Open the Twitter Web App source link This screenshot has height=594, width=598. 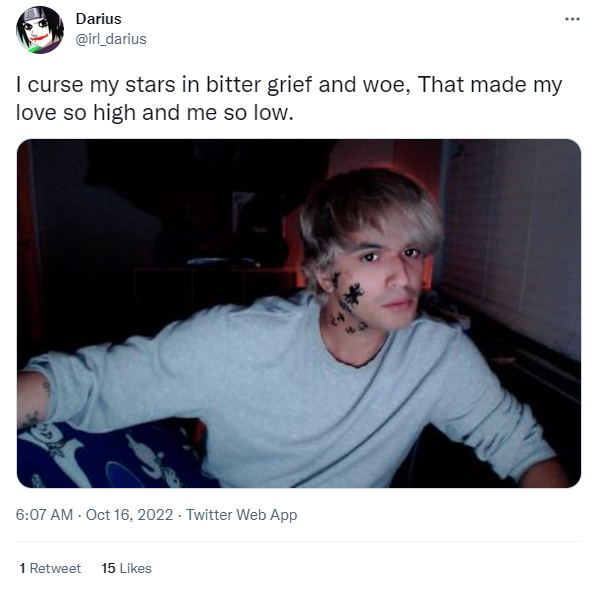point(241,515)
